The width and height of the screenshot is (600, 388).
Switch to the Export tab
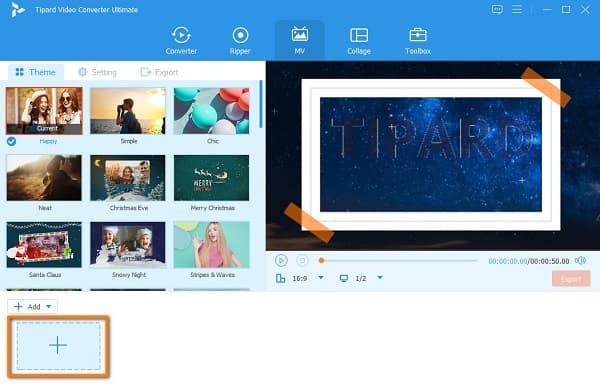[160, 72]
